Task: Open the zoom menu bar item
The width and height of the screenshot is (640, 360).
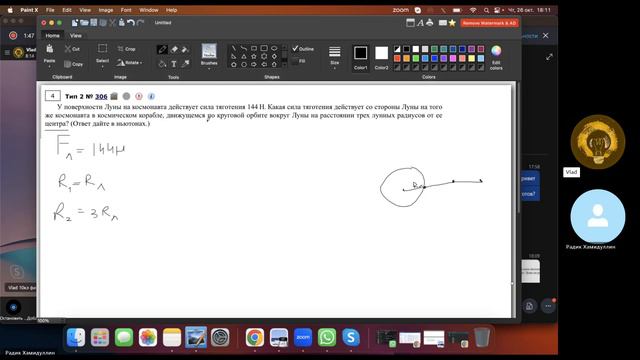Action: (400, 10)
